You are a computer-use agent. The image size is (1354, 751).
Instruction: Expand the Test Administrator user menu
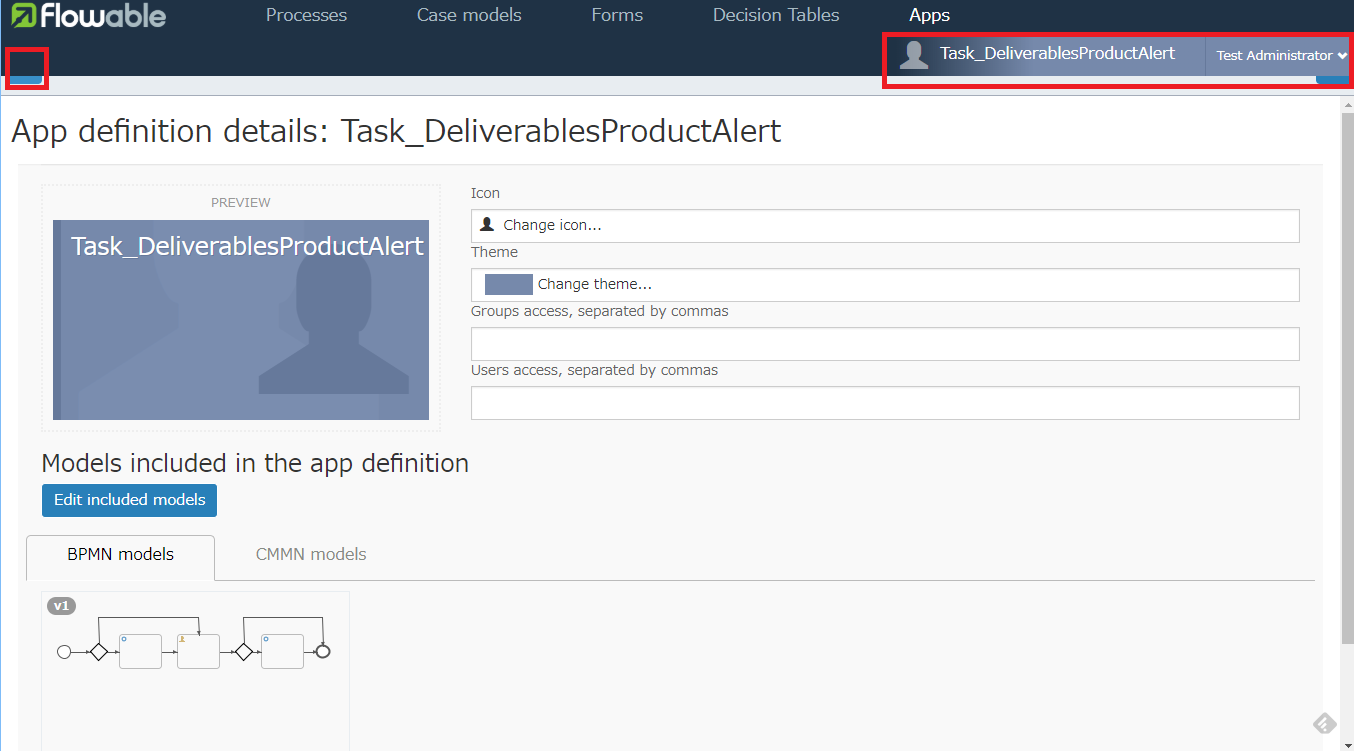pyautogui.click(x=1281, y=55)
